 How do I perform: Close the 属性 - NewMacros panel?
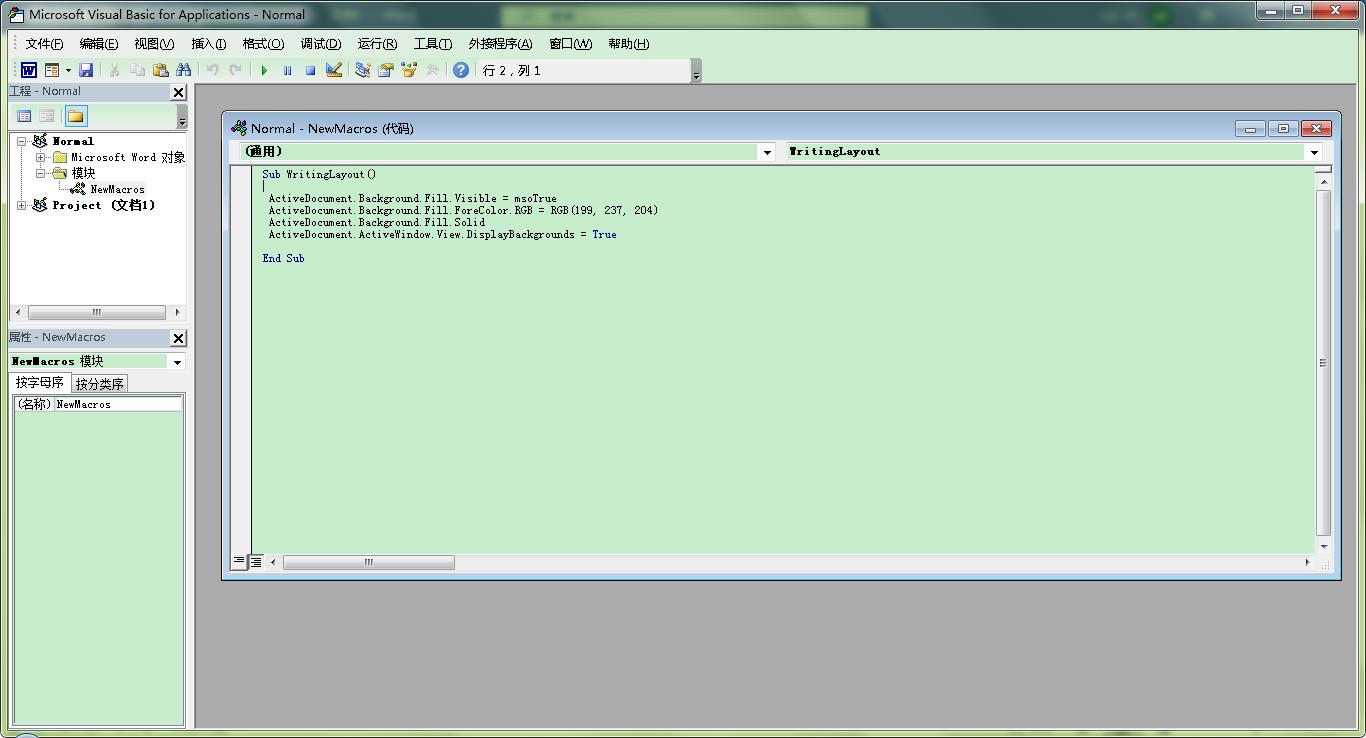pos(178,338)
